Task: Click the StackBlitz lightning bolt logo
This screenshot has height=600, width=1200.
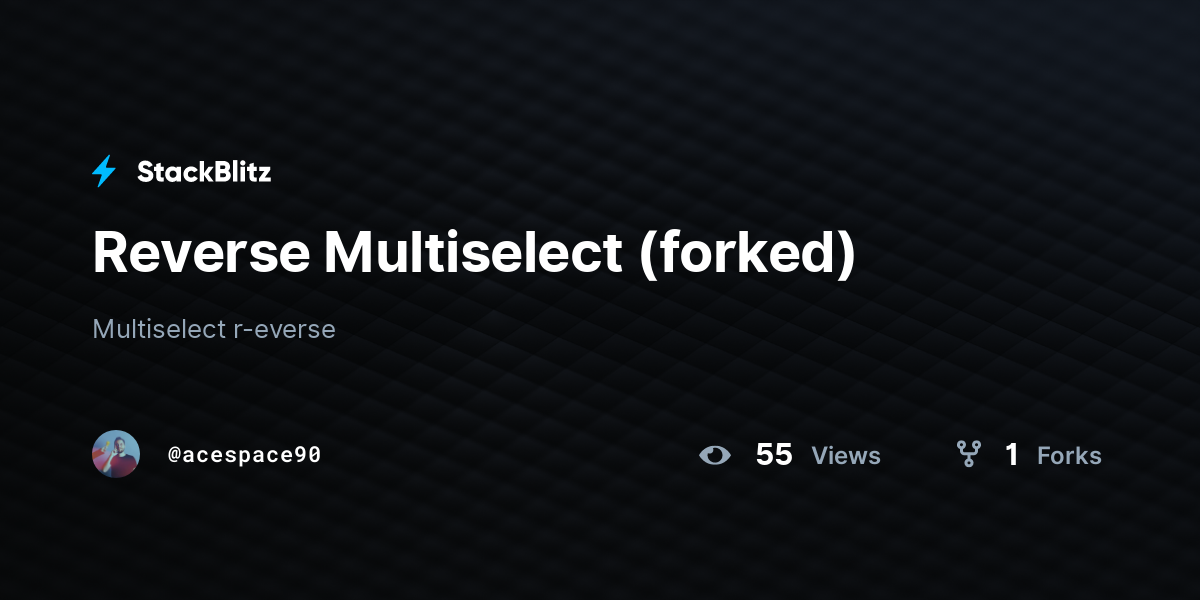Action: point(104,172)
